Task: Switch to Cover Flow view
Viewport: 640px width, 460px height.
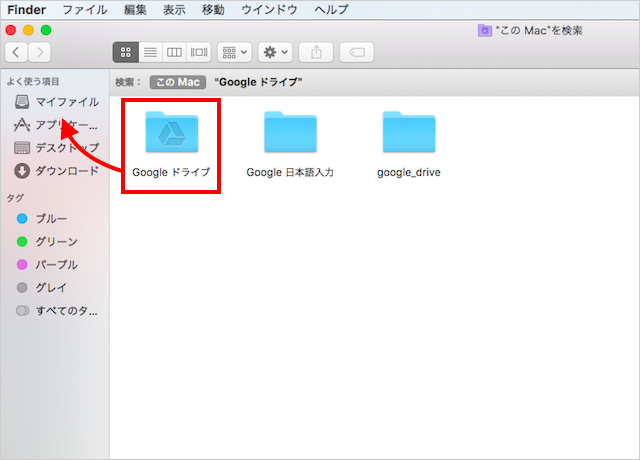Action: coord(199,52)
